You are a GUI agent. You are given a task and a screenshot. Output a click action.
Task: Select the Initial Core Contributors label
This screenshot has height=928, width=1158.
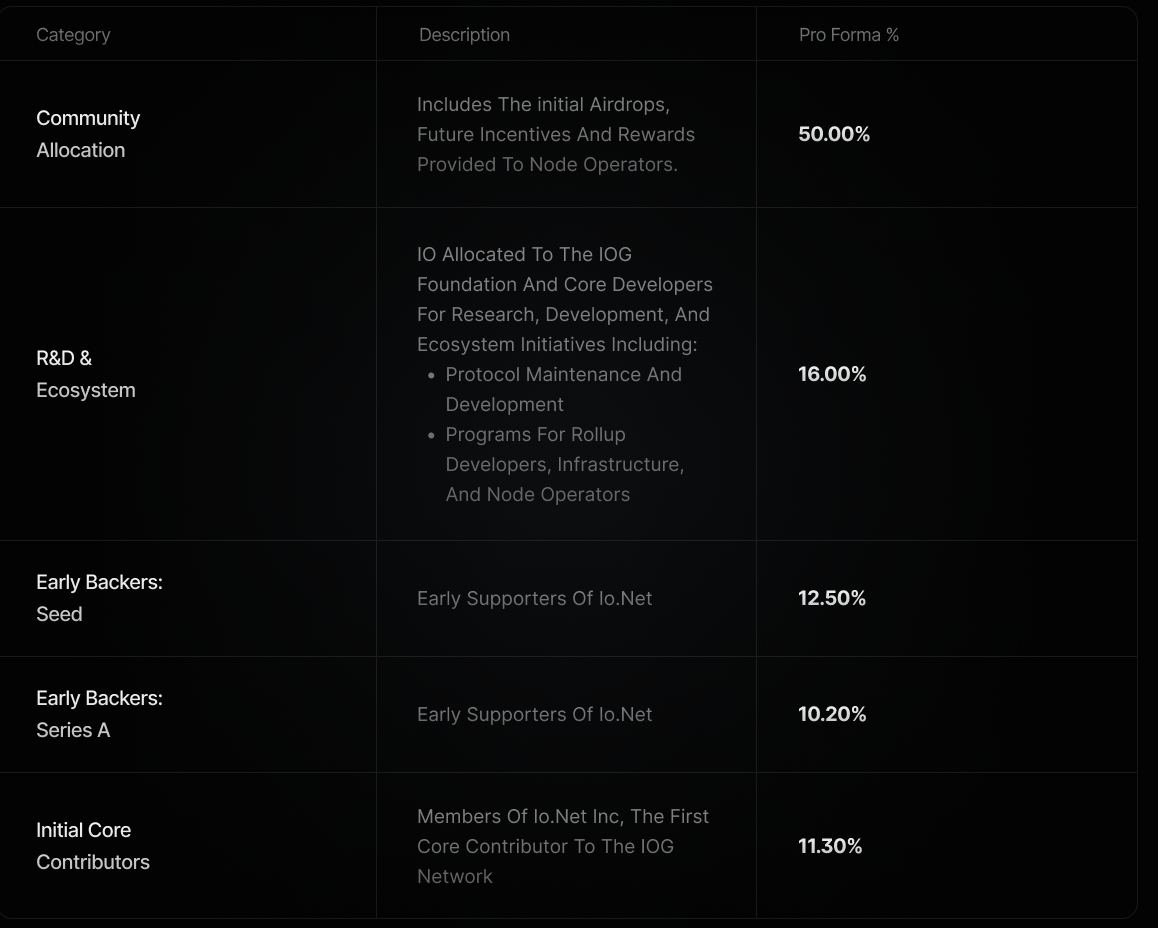click(x=92, y=846)
